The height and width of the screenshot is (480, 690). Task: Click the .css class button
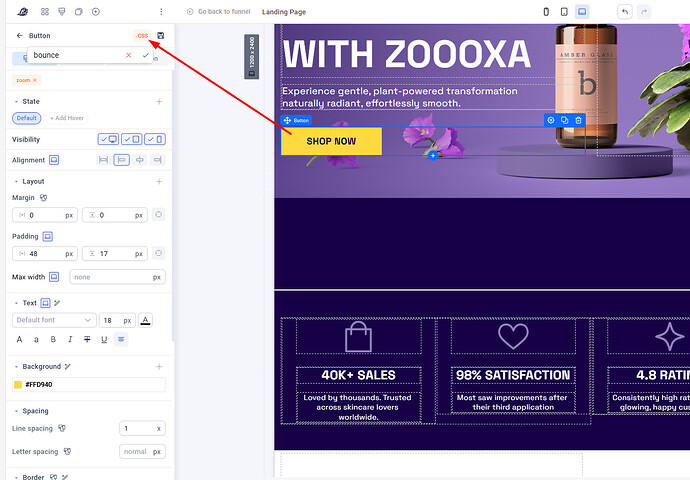pos(142,35)
